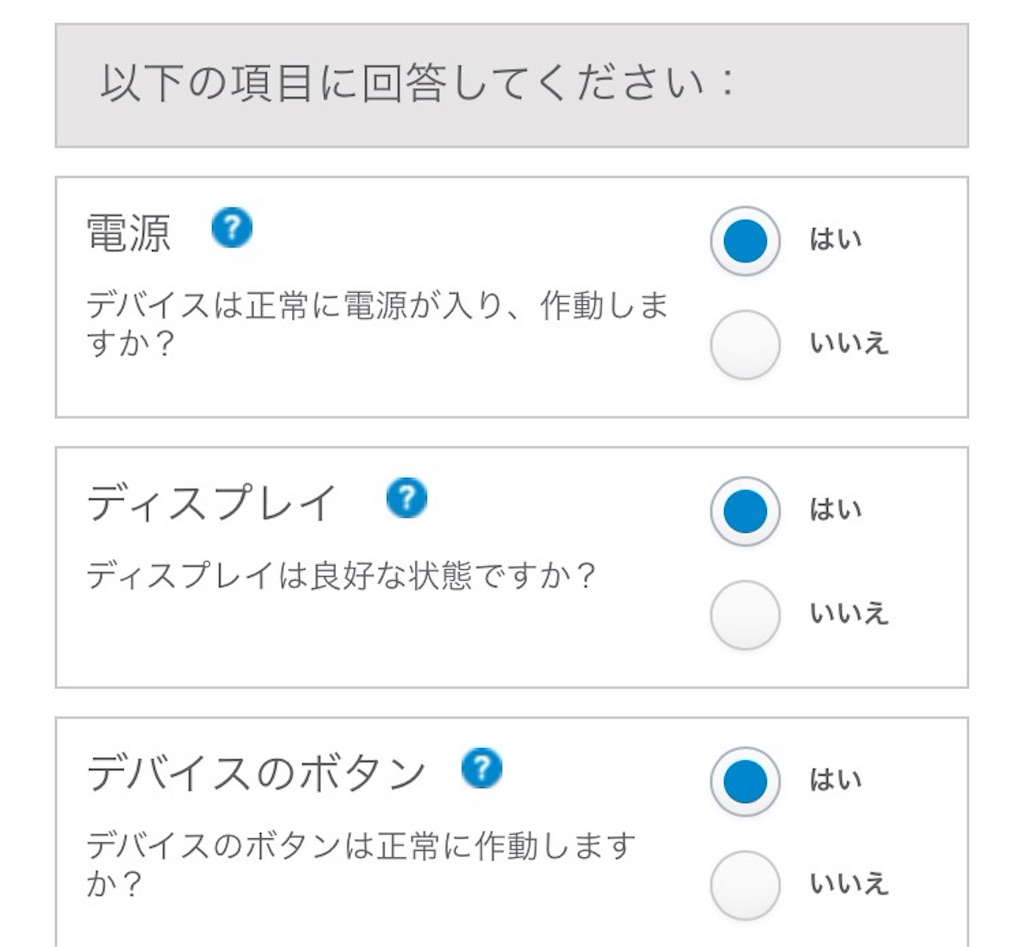Open help icon beside デバイスのボタン
Viewport: 1024px width, 947px height.
[481, 768]
